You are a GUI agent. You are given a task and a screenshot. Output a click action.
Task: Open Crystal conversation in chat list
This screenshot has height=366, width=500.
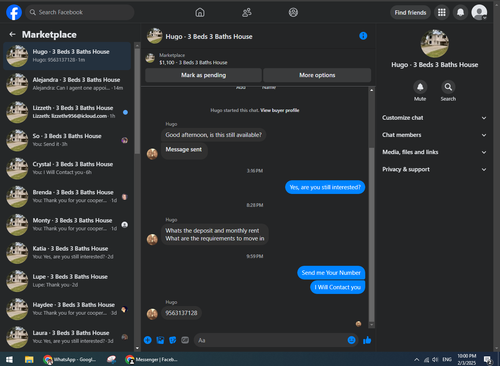(67, 168)
